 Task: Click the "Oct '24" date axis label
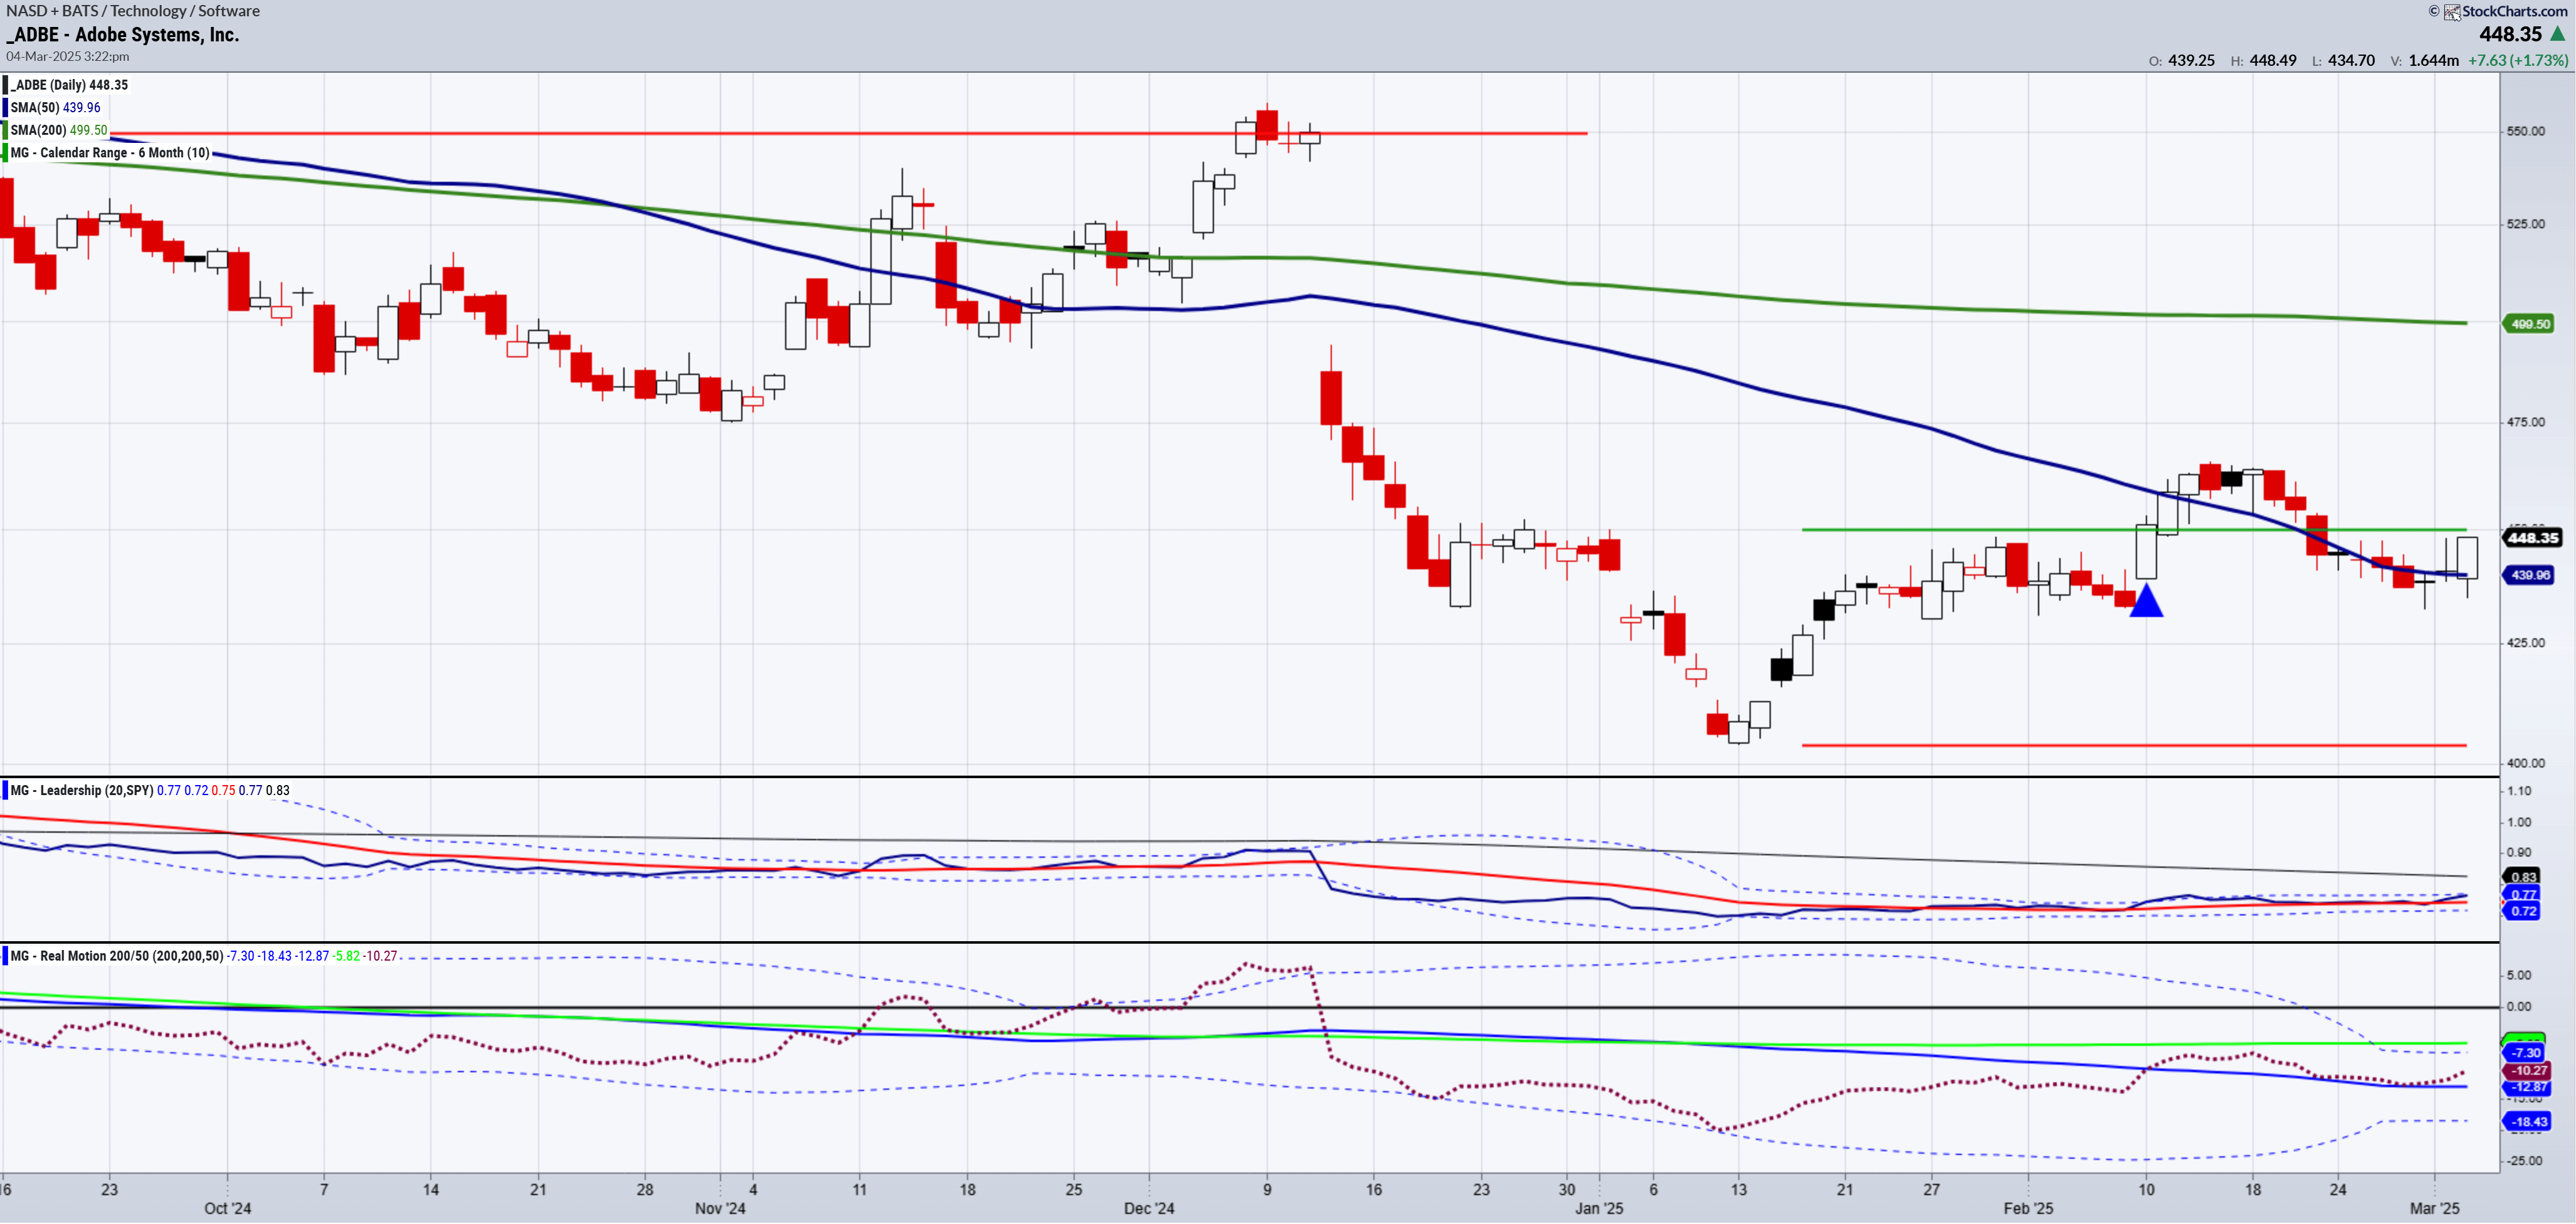coord(228,1208)
